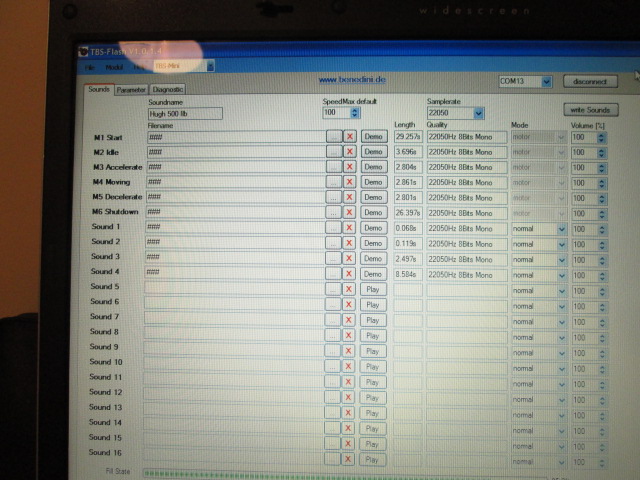The height and width of the screenshot is (480, 640).
Task: Remove the Sound 4 file using red X
Action: [349, 274]
